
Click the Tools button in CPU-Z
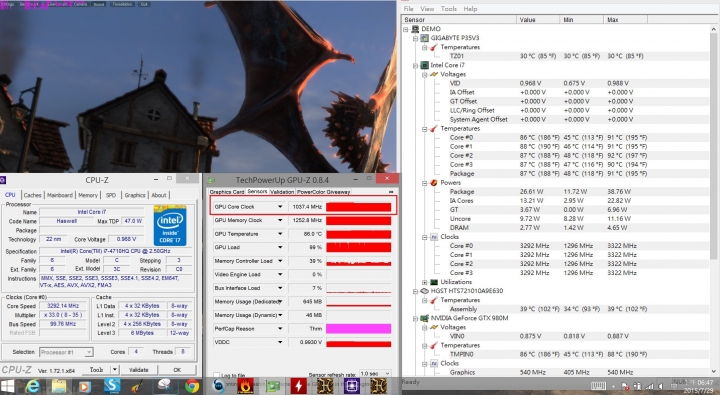[x=96, y=369]
